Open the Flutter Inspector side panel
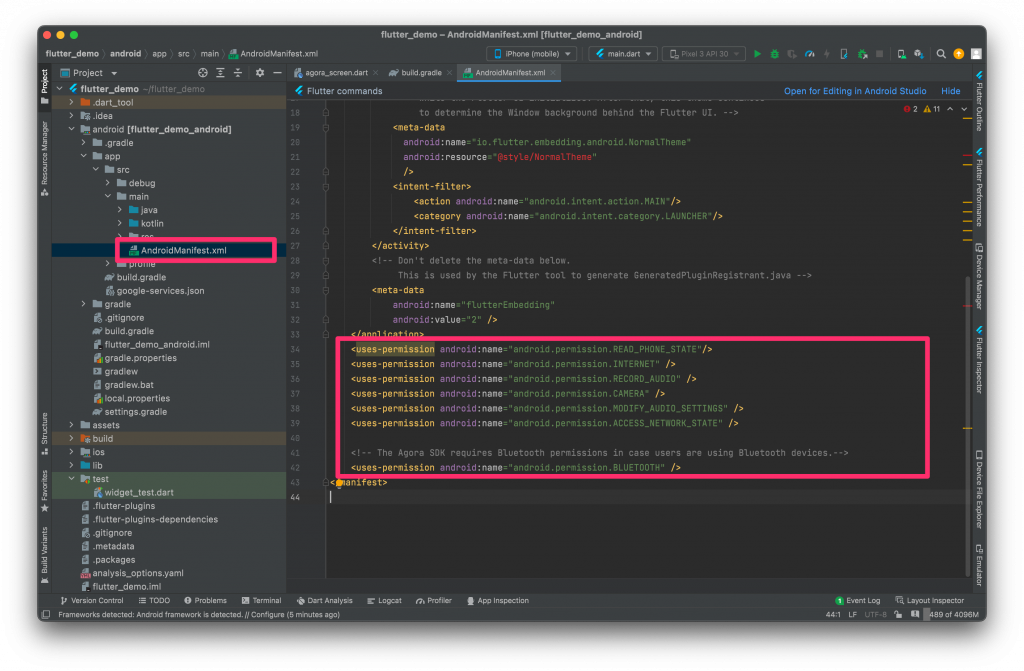This screenshot has width=1024, height=671. (979, 359)
